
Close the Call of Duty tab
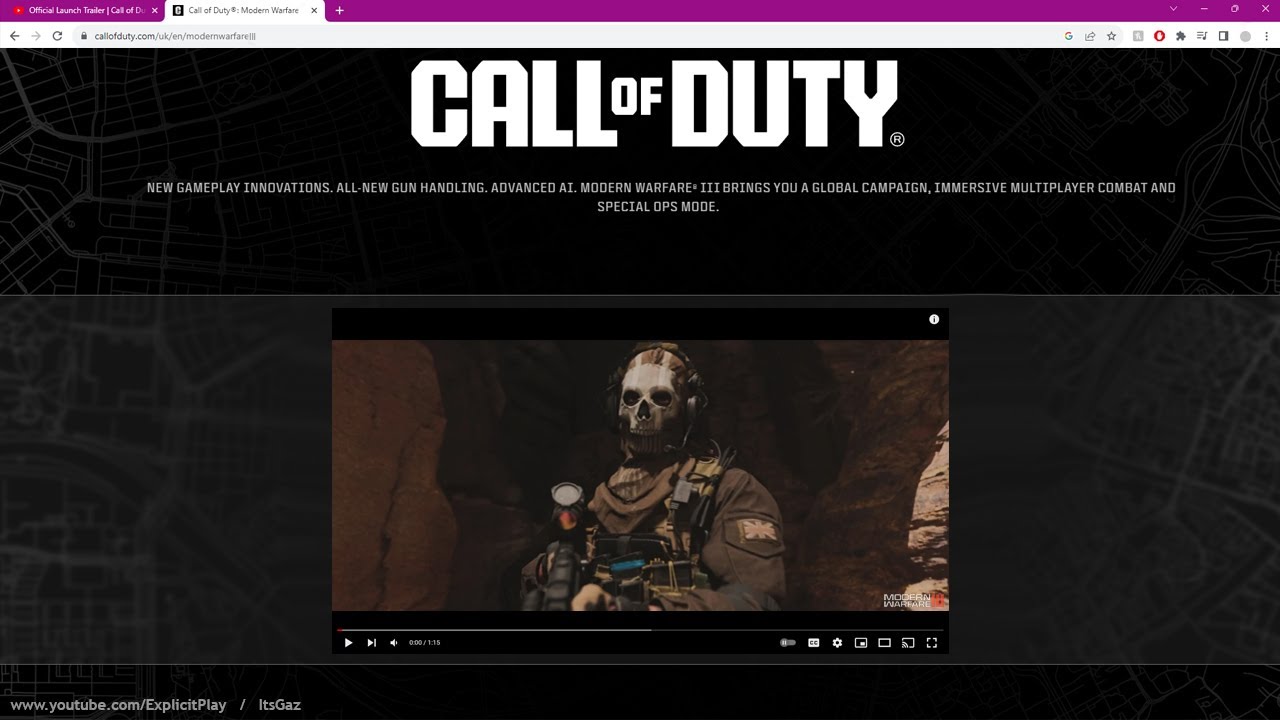point(314,10)
